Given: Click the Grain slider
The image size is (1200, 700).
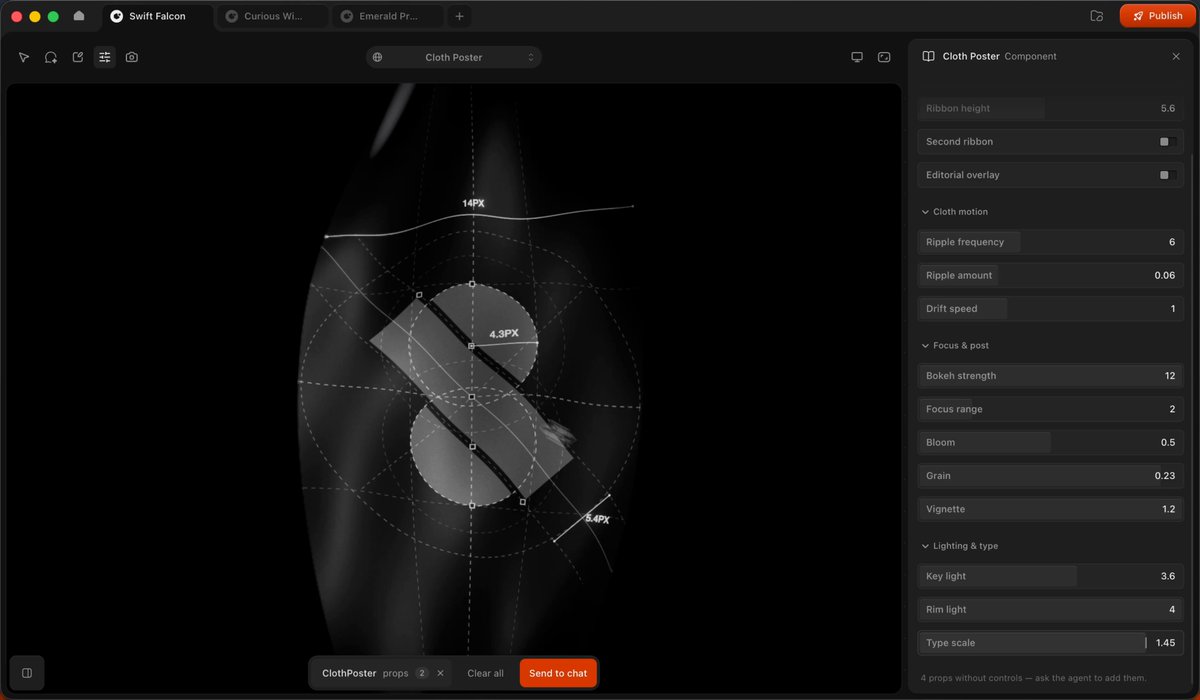Looking at the screenshot, I should (1050, 476).
